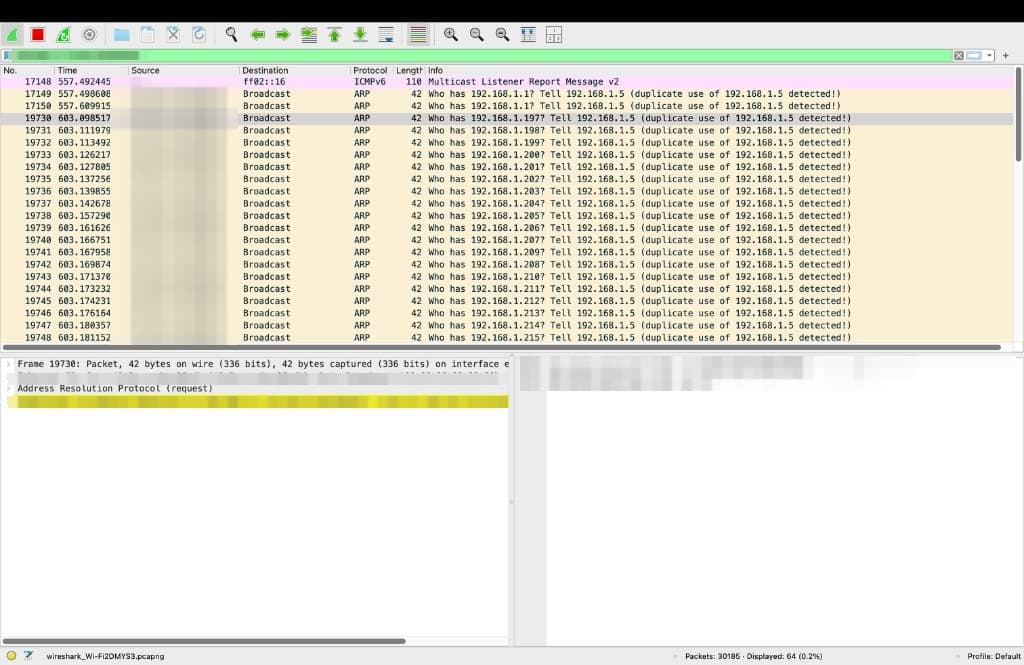Go forward in packet history

(x=283, y=35)
